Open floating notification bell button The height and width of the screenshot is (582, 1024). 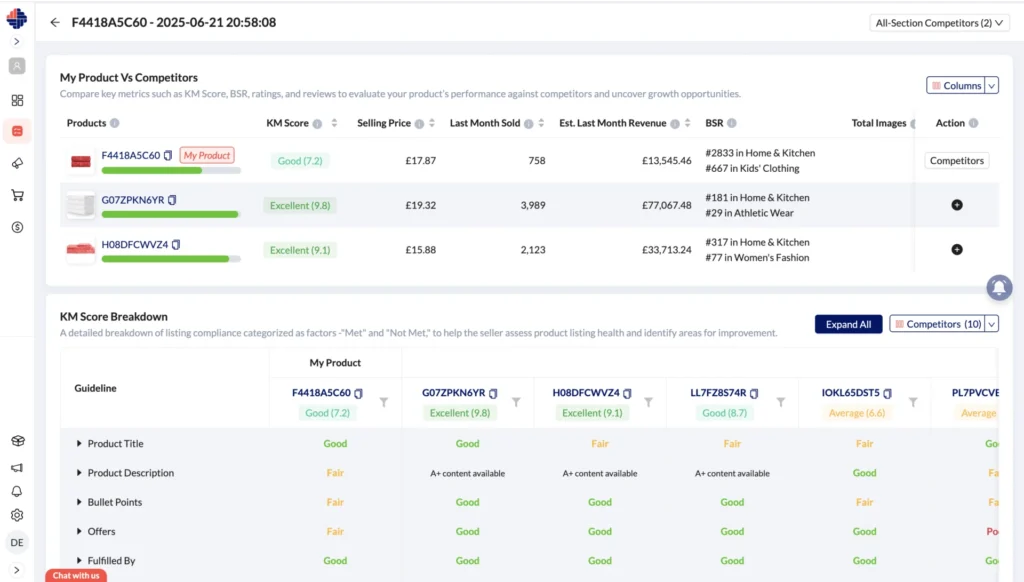click(x=999, y=287)
